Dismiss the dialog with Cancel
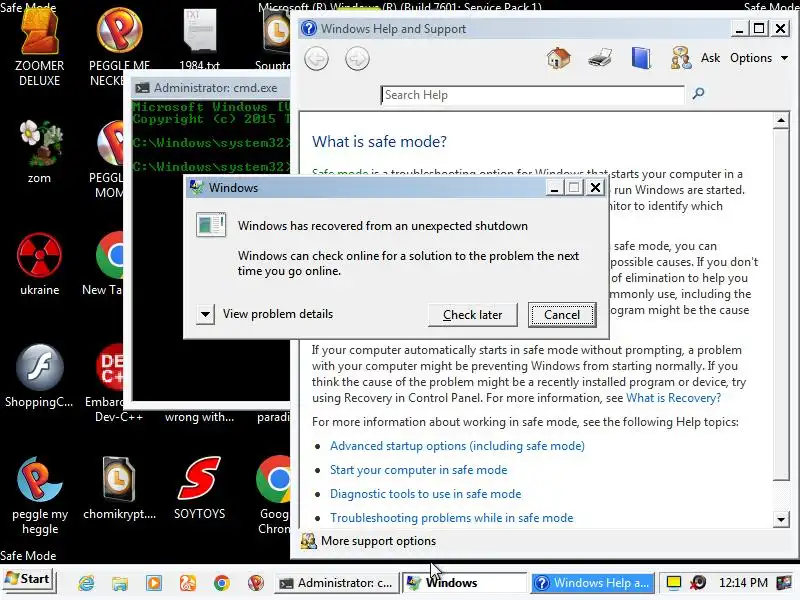This screenshot has width=800, height=600. point(562,315)
